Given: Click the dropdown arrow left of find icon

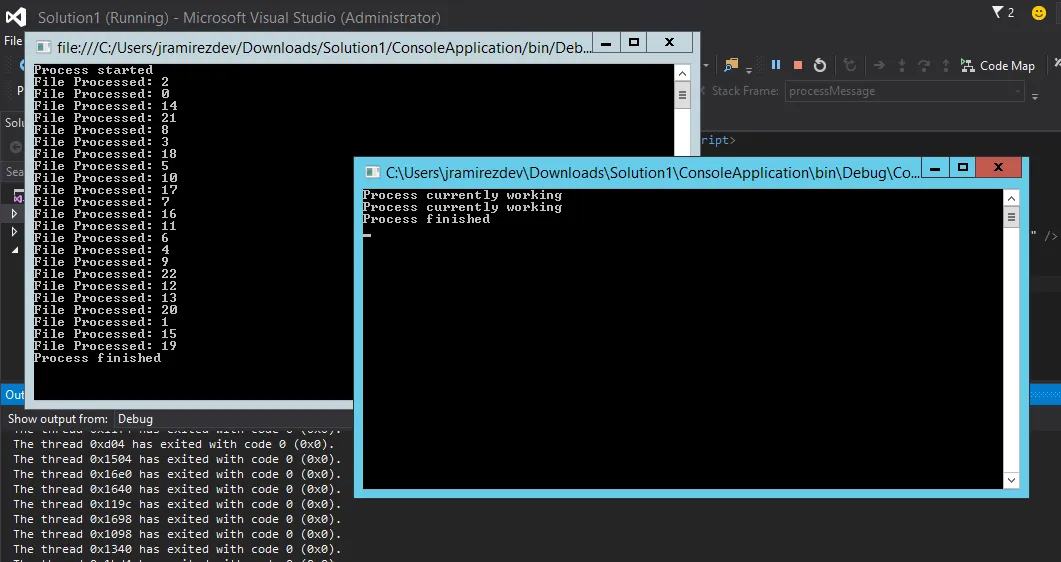Looking at the screenshot, I should (x=706, y=66).
